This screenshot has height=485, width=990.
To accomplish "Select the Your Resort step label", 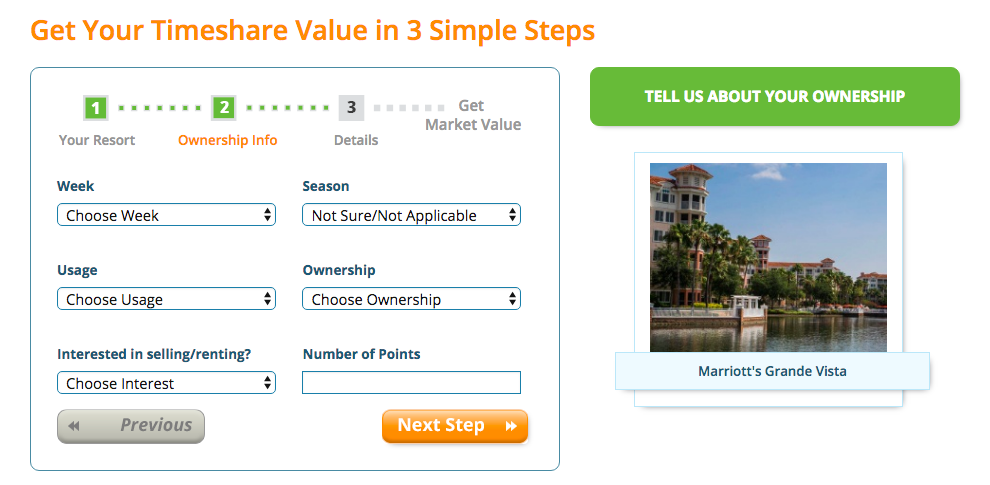I will 97,140.
